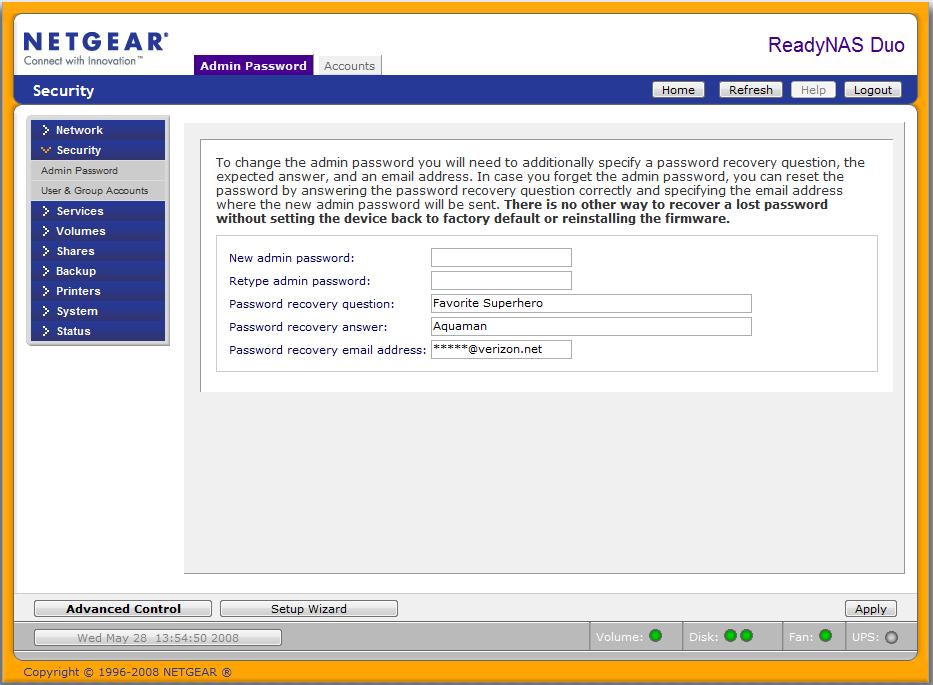Expand the Volumes menu chevron
933x685 pixels.
[x=45, y=231]
